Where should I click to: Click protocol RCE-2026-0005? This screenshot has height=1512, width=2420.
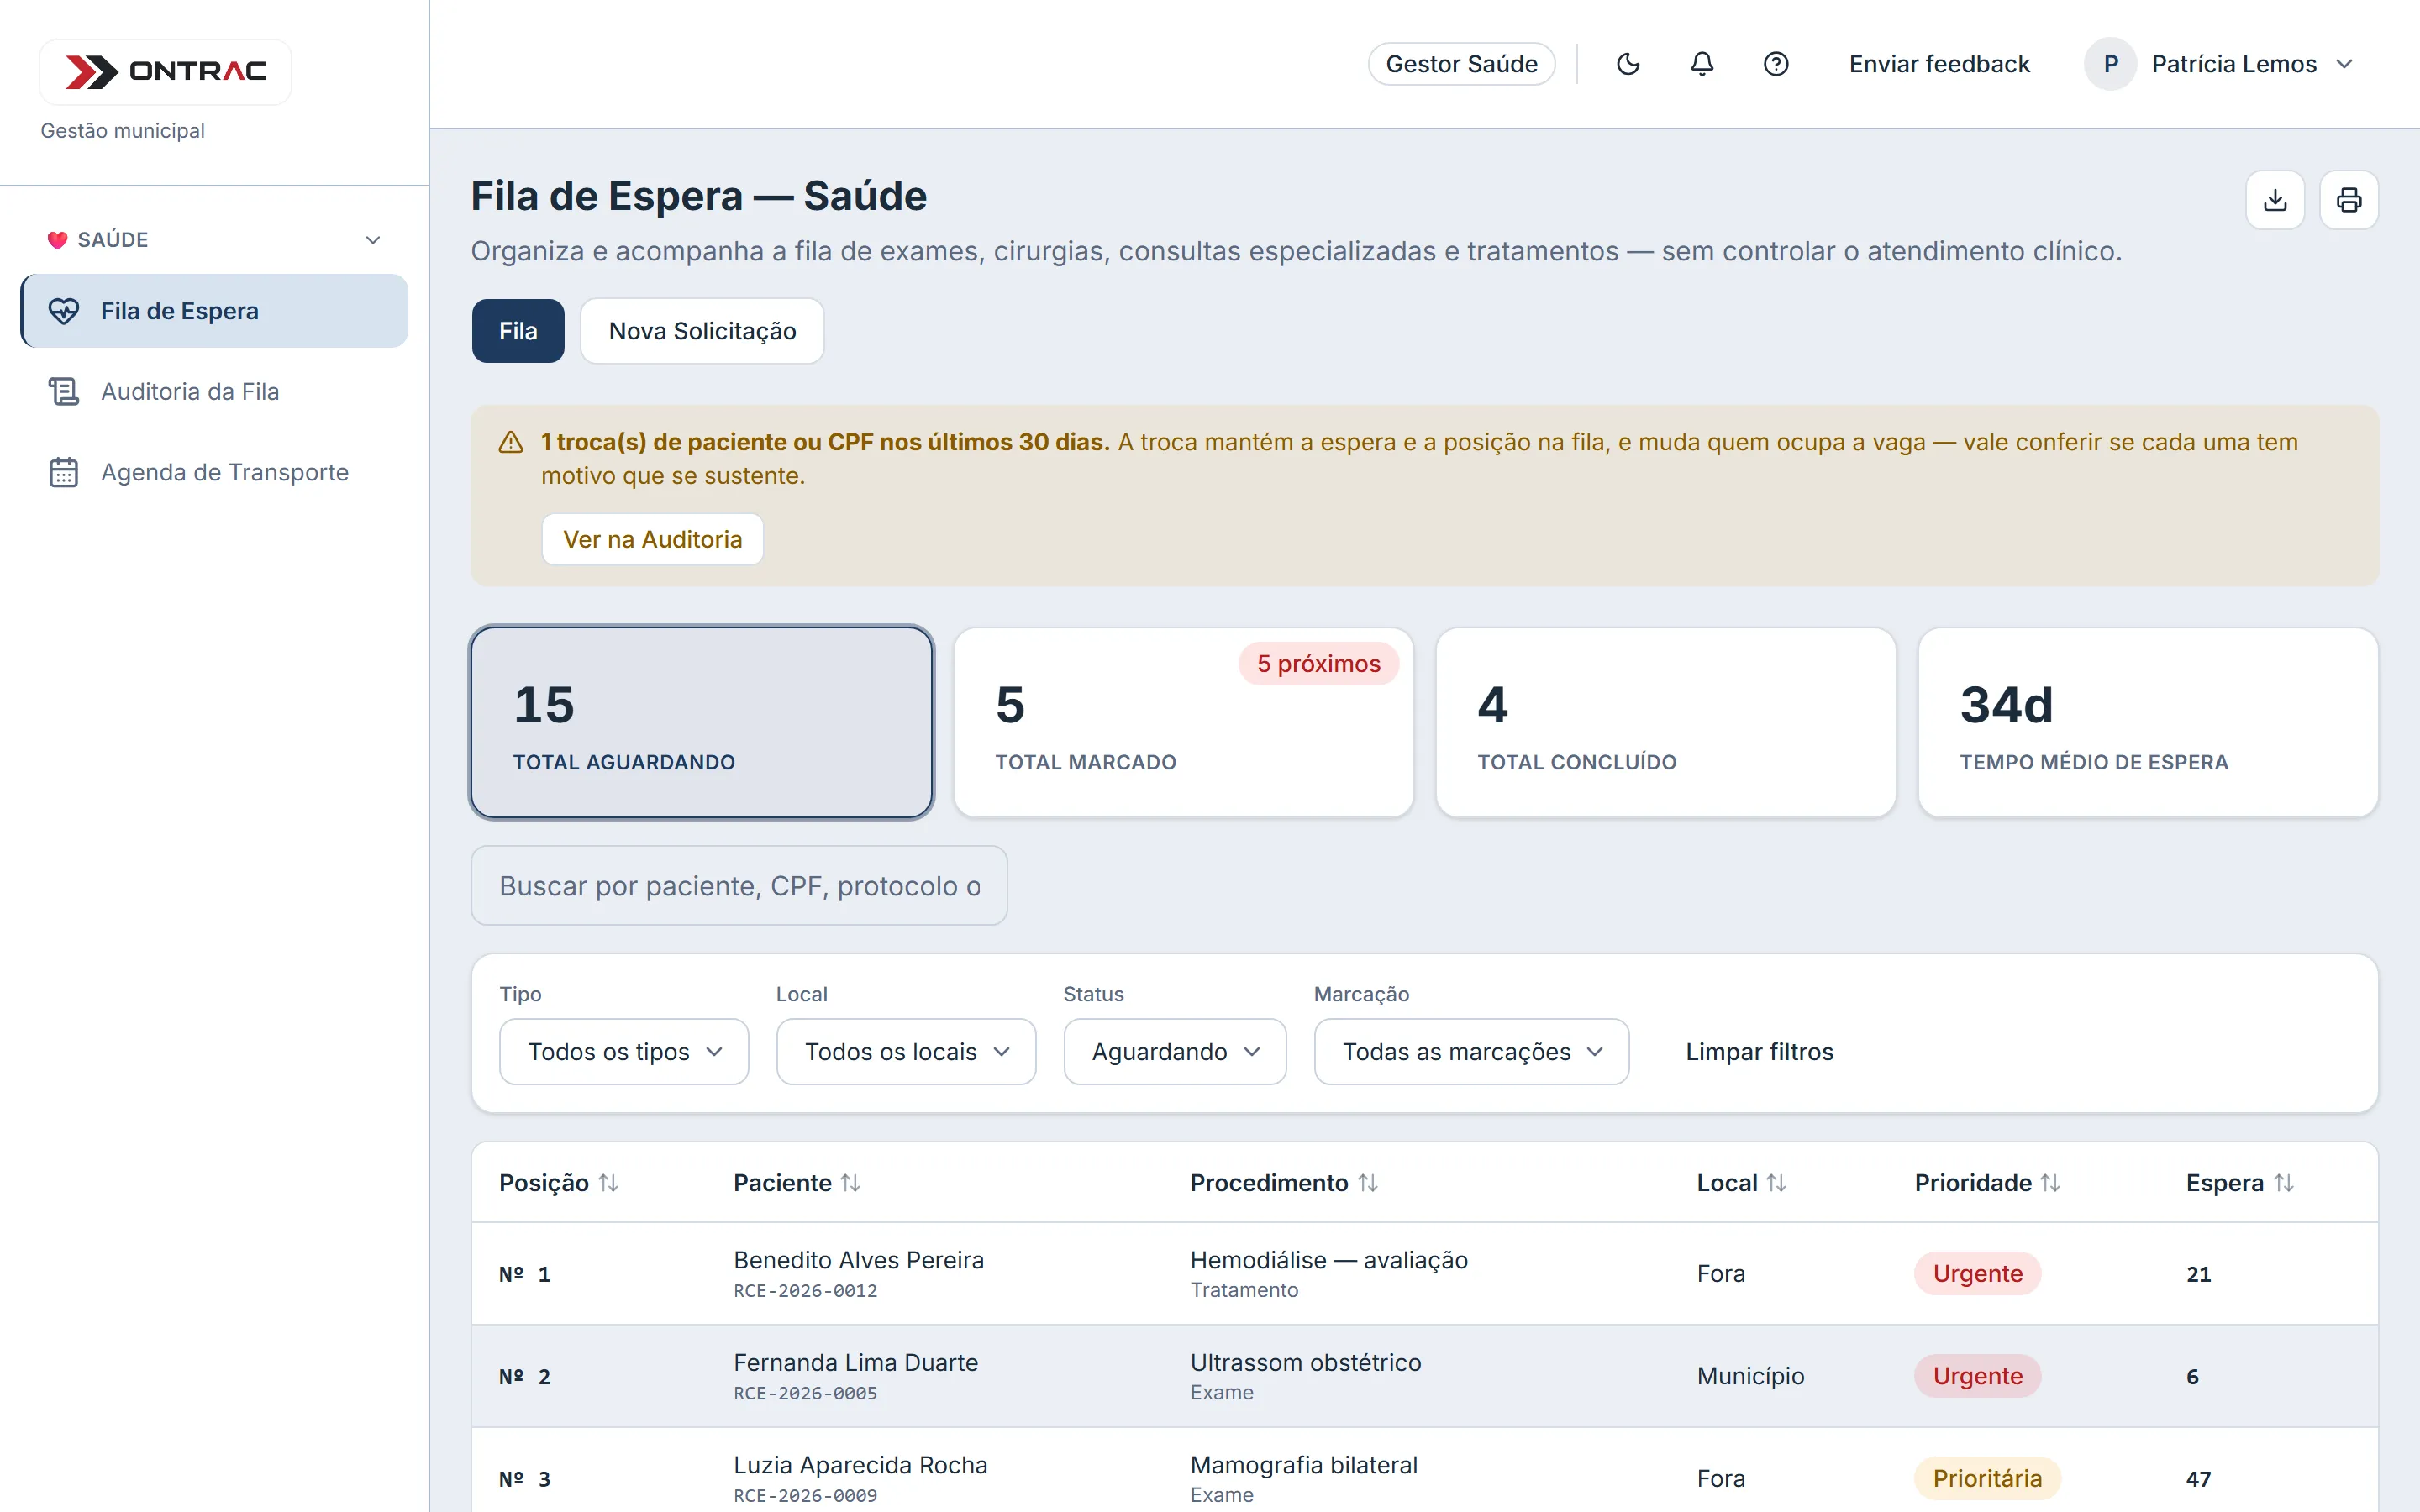[805, 1393]
